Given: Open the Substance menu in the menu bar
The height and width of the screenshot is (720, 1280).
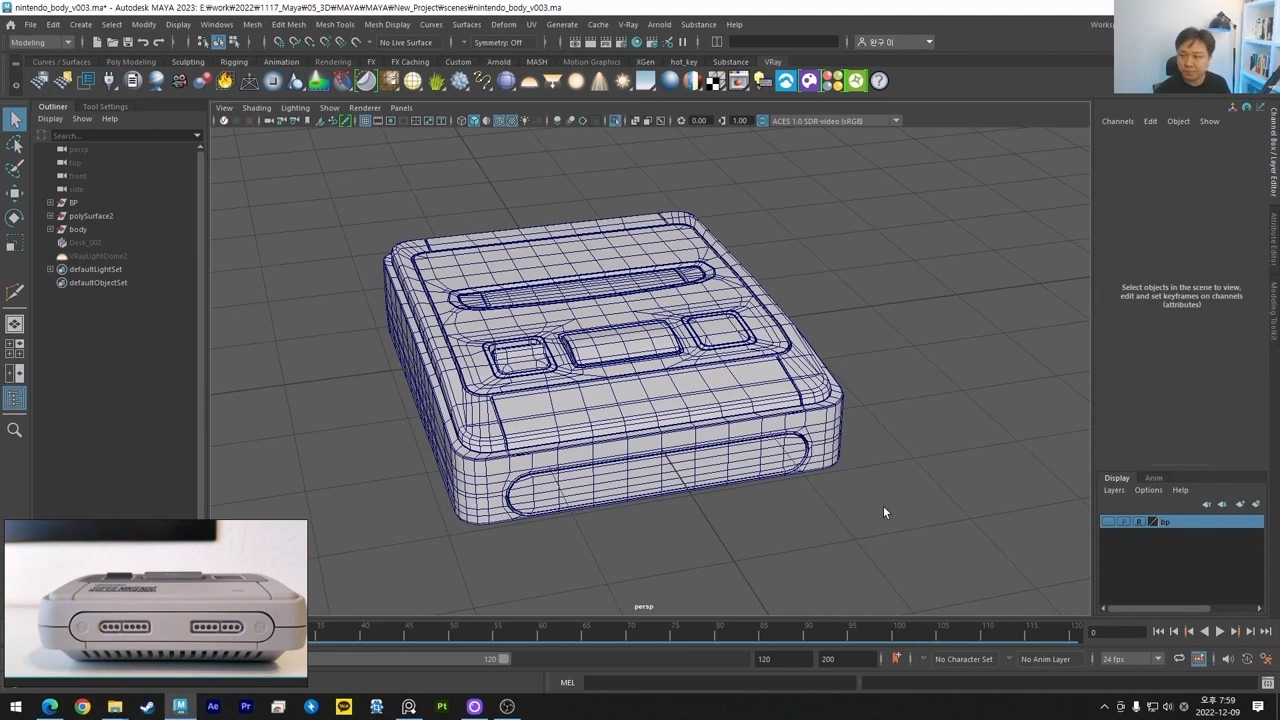Looking at the screenshot, I should pos(698,24).
